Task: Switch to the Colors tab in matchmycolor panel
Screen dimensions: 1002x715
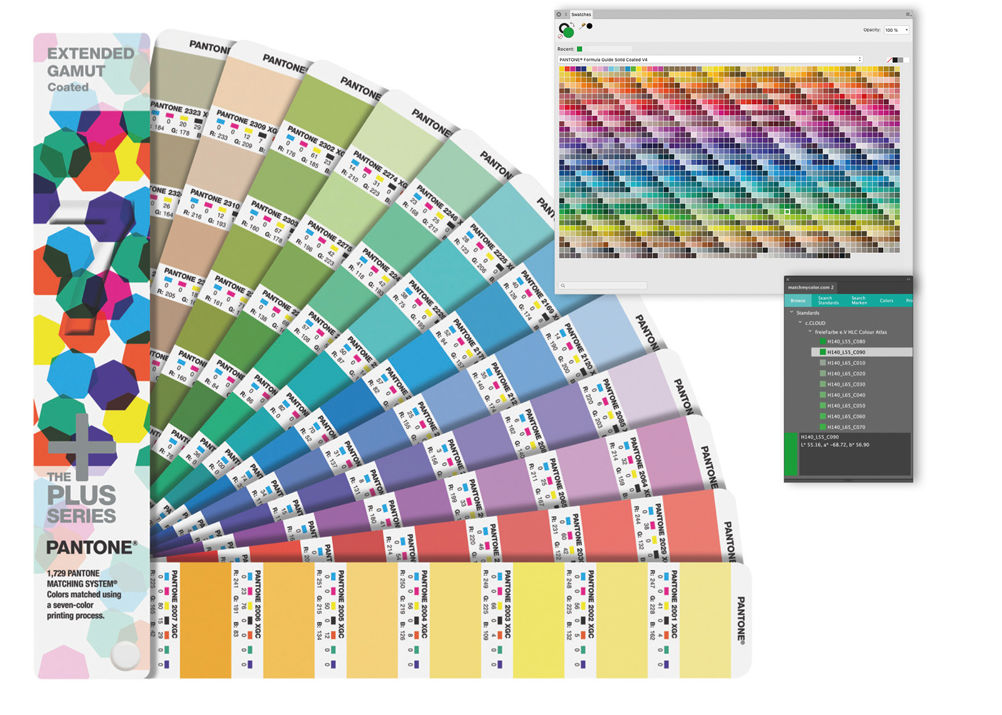Action: click(x=886, y=301)
